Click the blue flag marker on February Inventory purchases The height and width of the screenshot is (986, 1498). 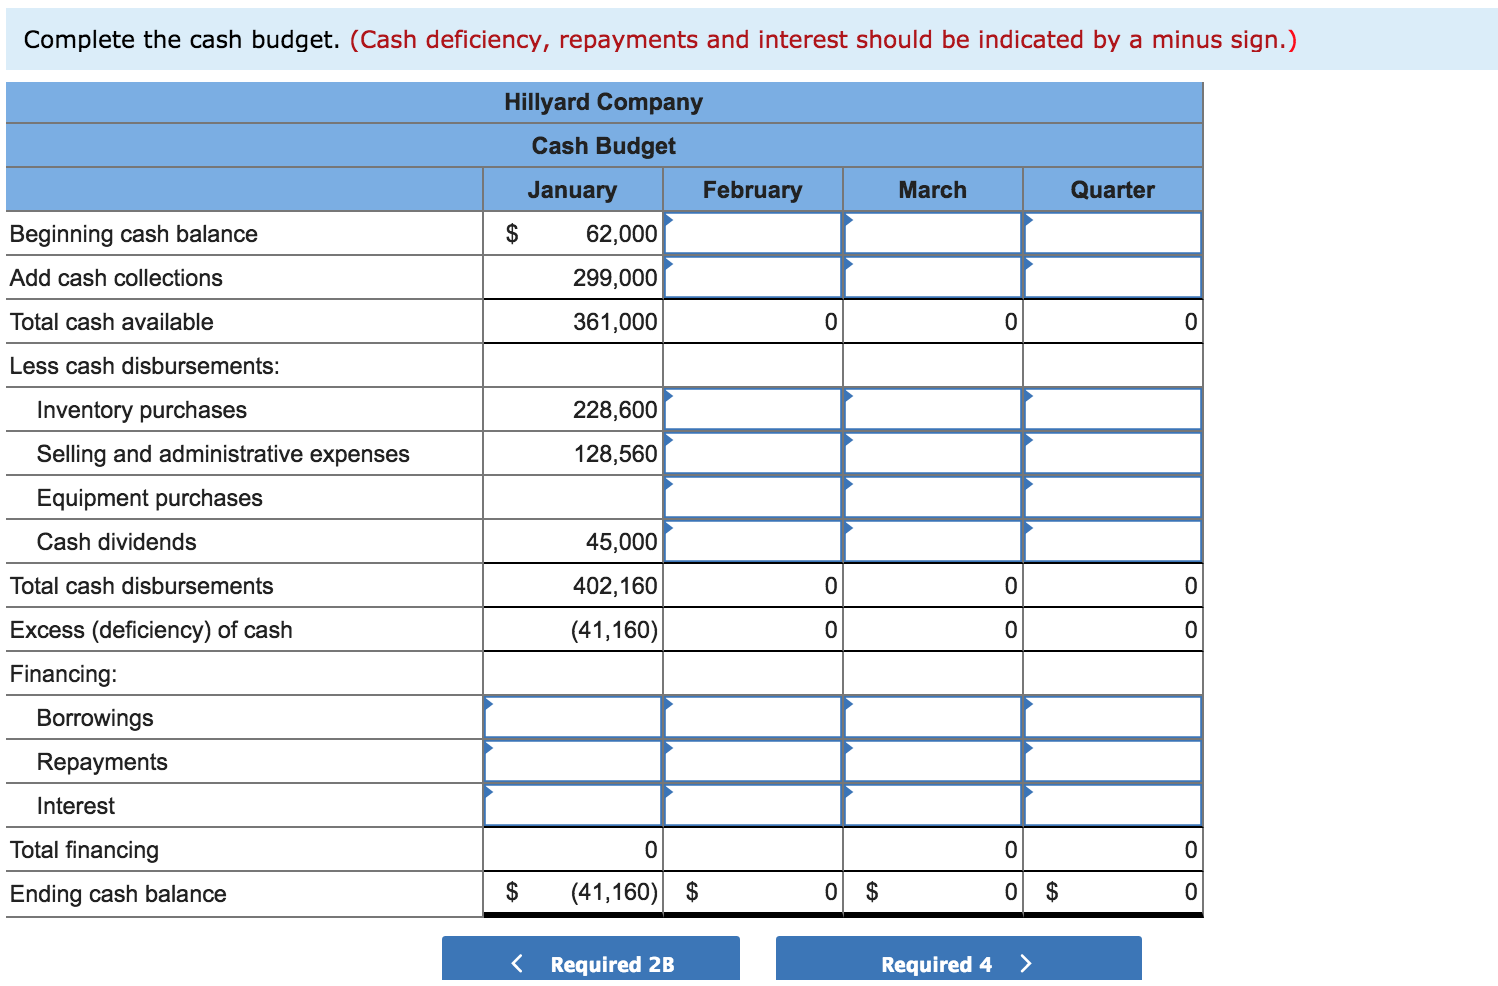point(668,393)
